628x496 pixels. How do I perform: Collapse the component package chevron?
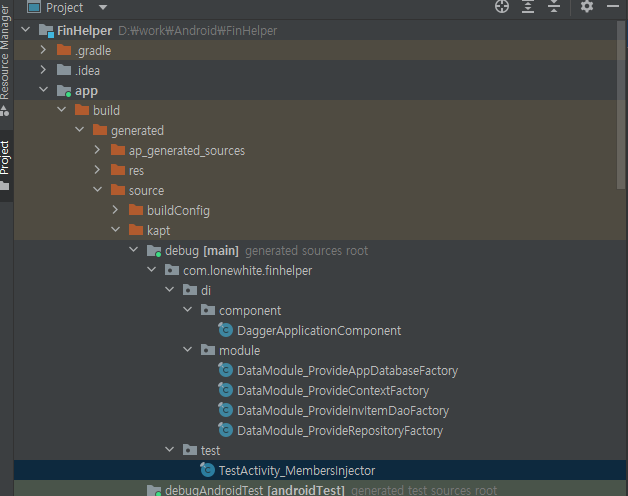[x=187, y=309]
